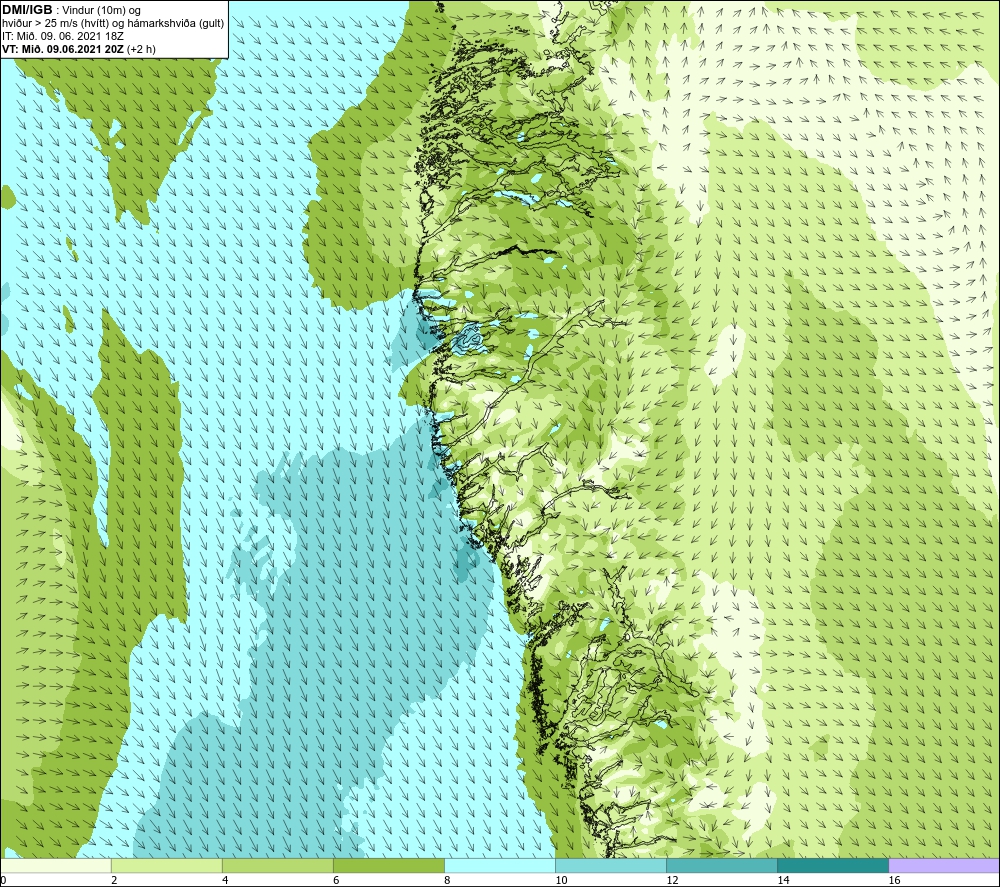Click the 14–16 m/s dark teal swatch

click(833, 865)
